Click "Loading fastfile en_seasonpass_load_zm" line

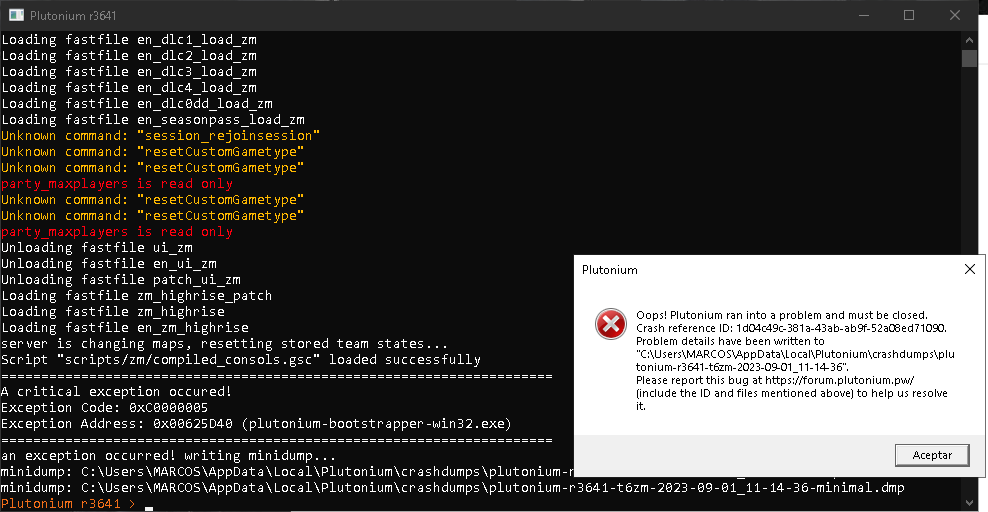coord(152,120)
